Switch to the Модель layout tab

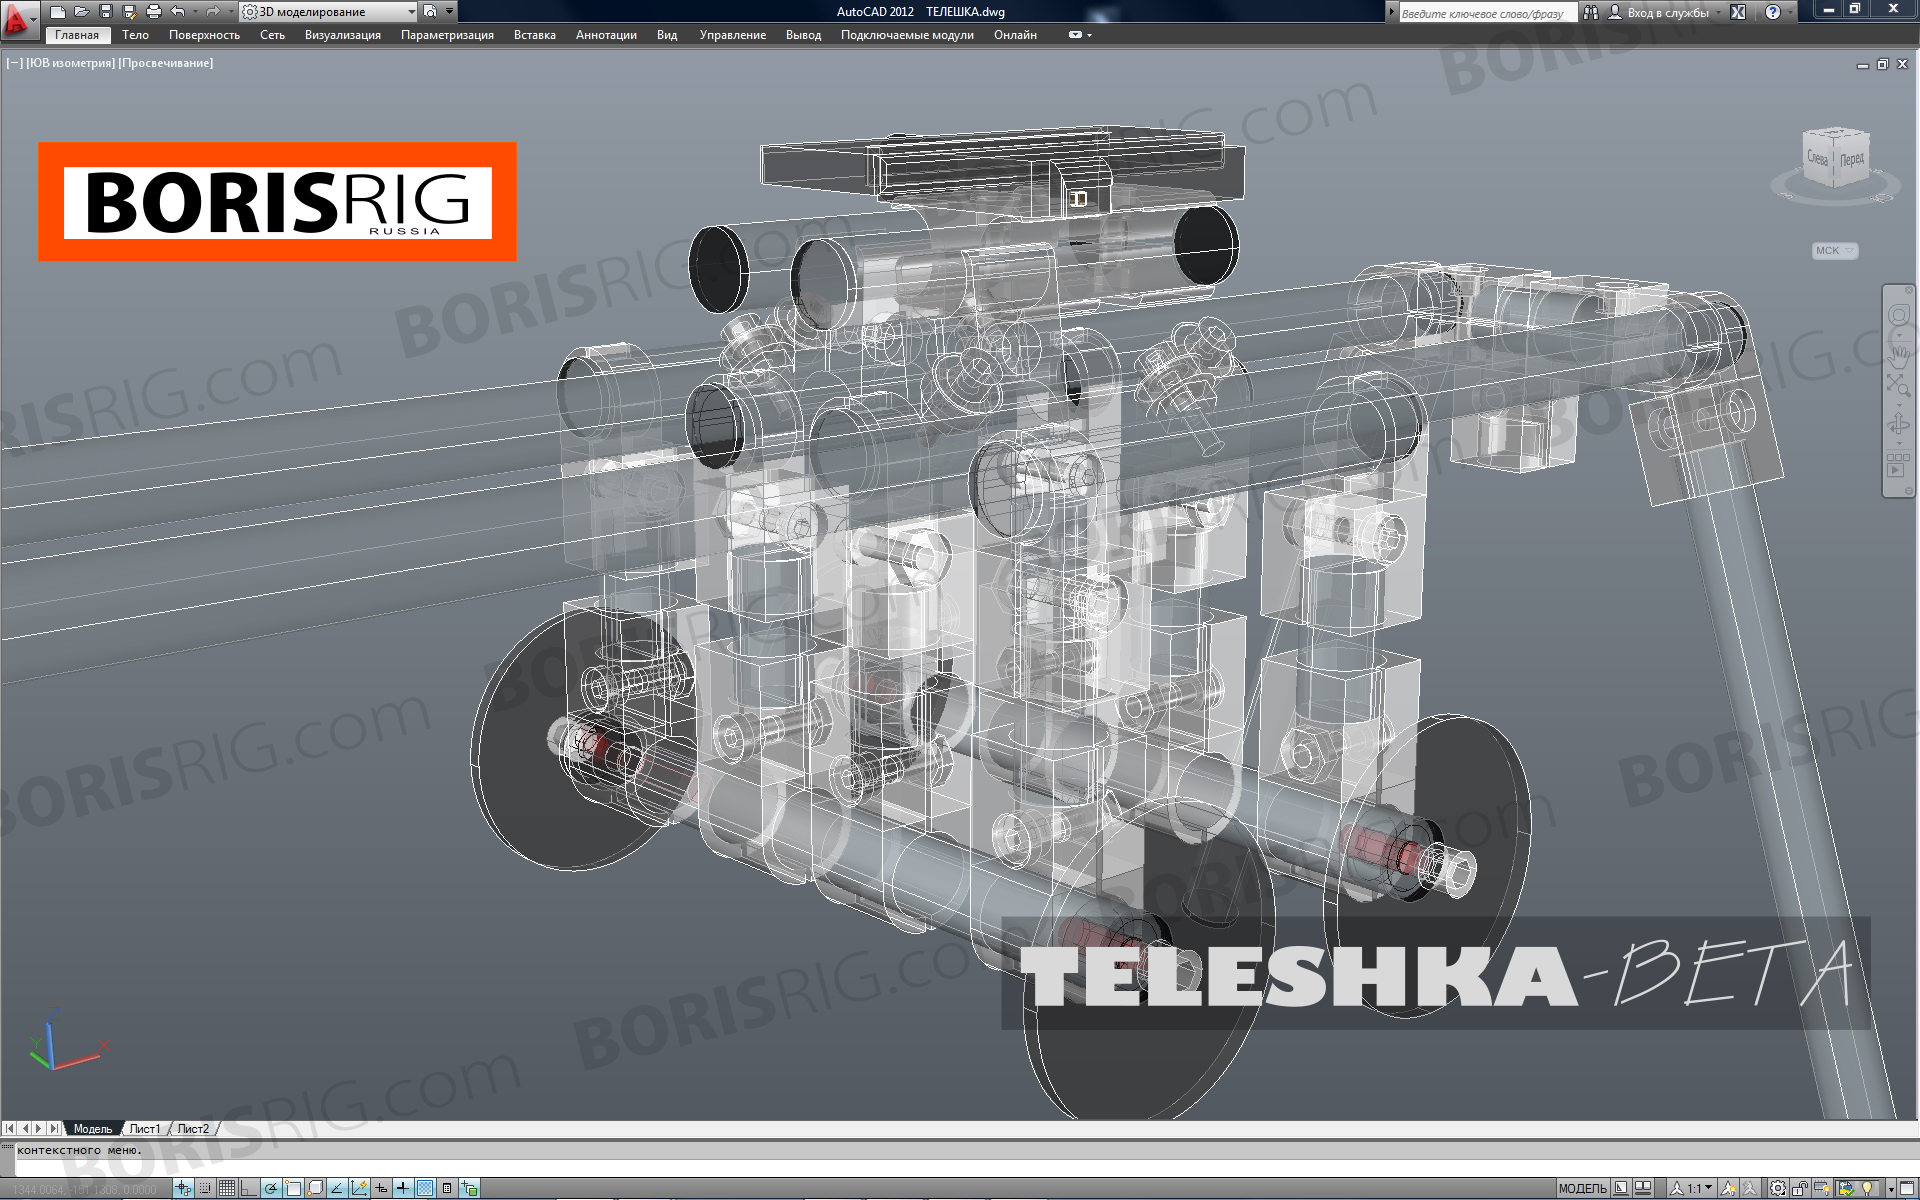(93, 1128)
